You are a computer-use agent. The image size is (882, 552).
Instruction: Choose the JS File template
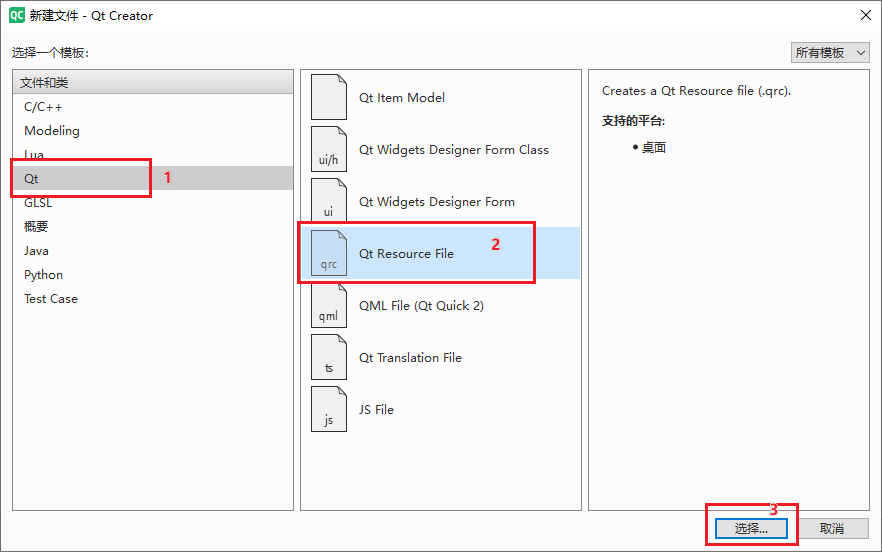click(440, 409)
